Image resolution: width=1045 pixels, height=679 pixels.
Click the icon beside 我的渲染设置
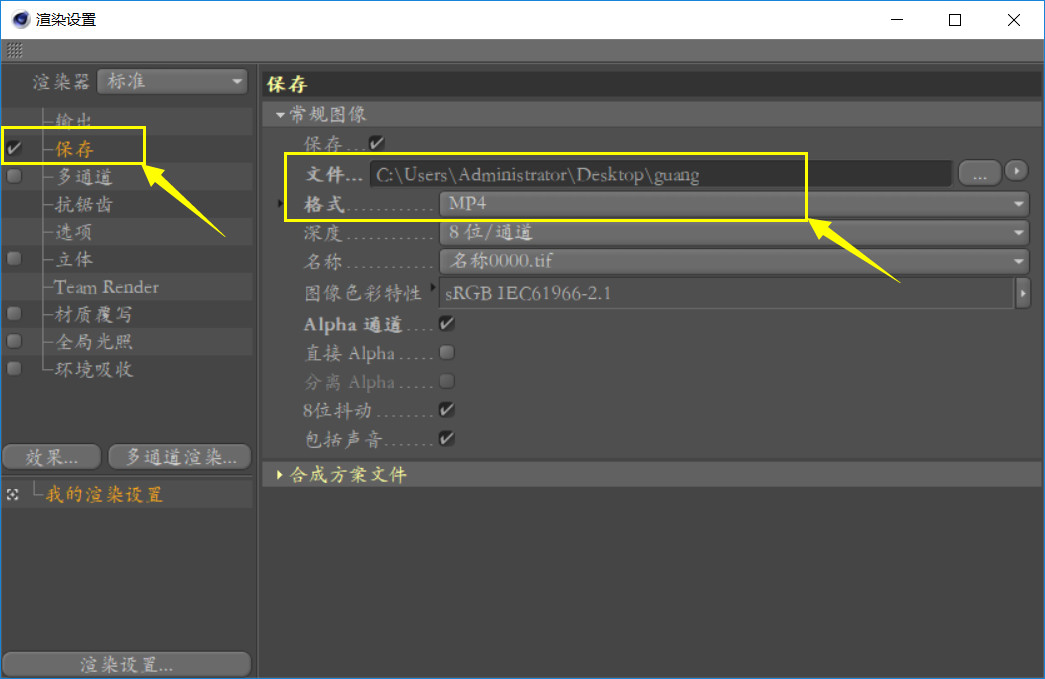pyautogui.click(x=13, y=494)
